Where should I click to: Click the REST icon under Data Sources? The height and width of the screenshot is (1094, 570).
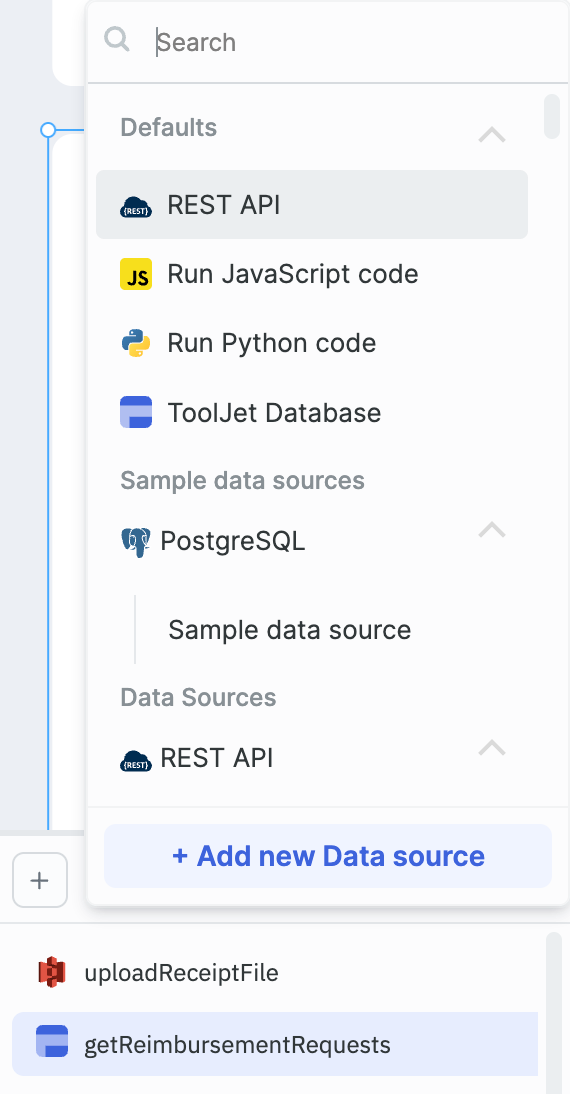[136, 760]
